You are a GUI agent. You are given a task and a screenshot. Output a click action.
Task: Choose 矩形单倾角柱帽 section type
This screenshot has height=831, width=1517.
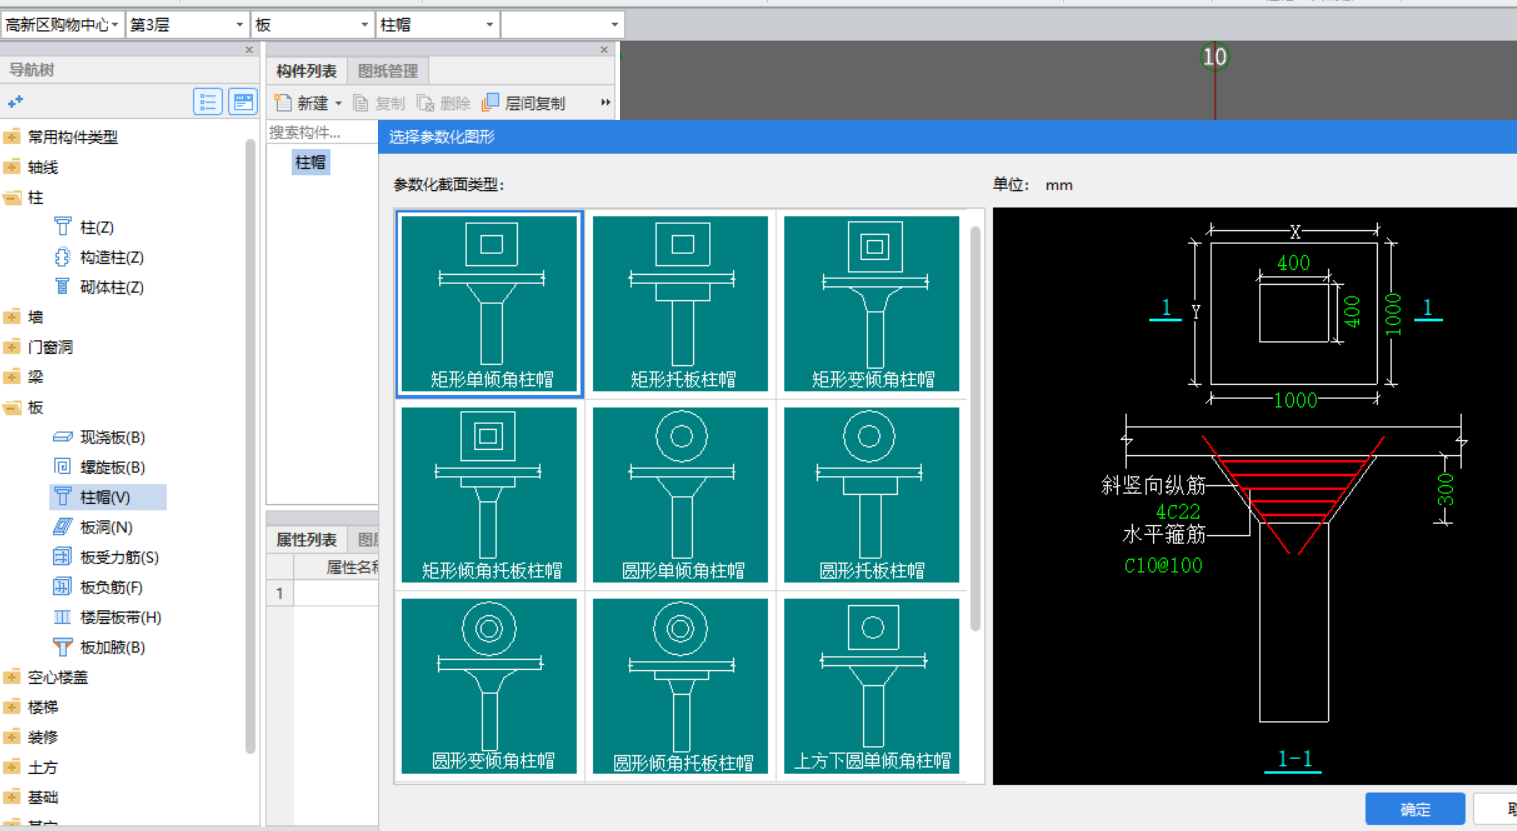click(490, 304)
